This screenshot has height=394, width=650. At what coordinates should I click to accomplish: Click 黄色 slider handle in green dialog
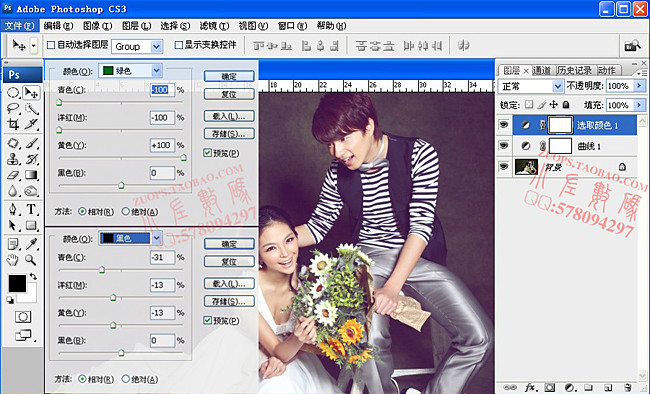coord(183,158)
